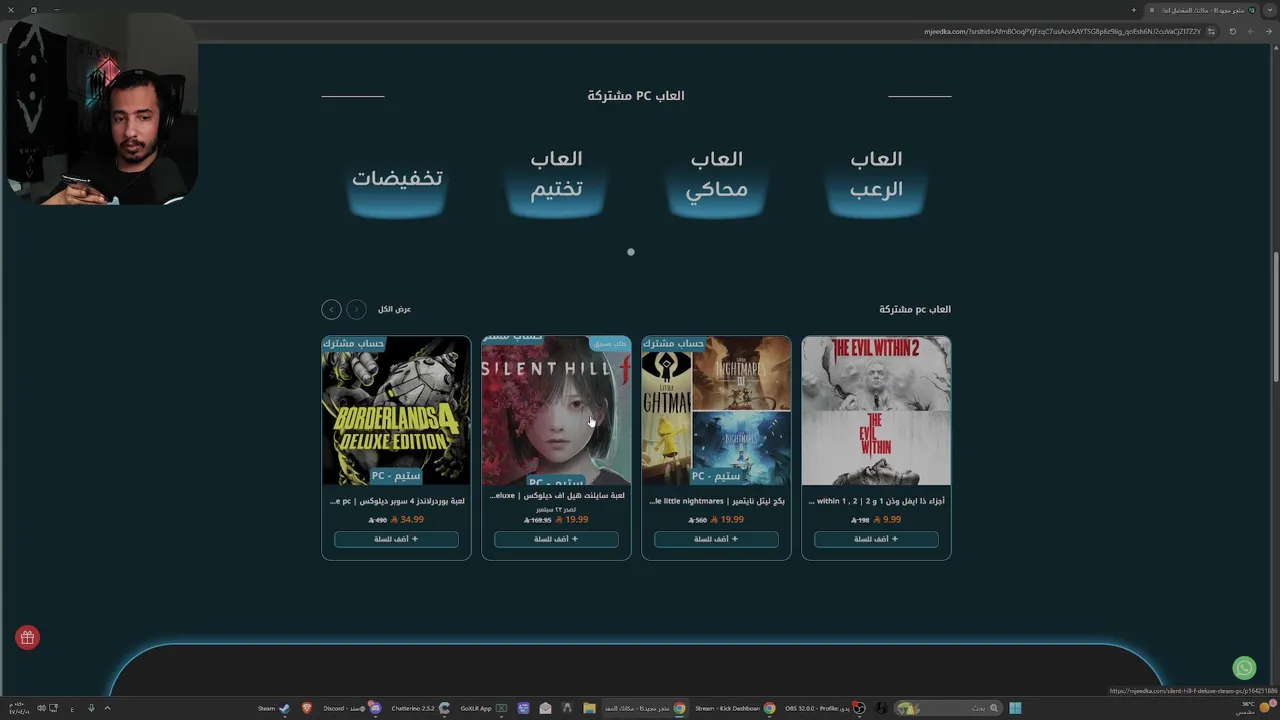The image size is (1280, 720).
Task: Open the green WhatsApp chat bubble
Action: [x=1244, y=667]
